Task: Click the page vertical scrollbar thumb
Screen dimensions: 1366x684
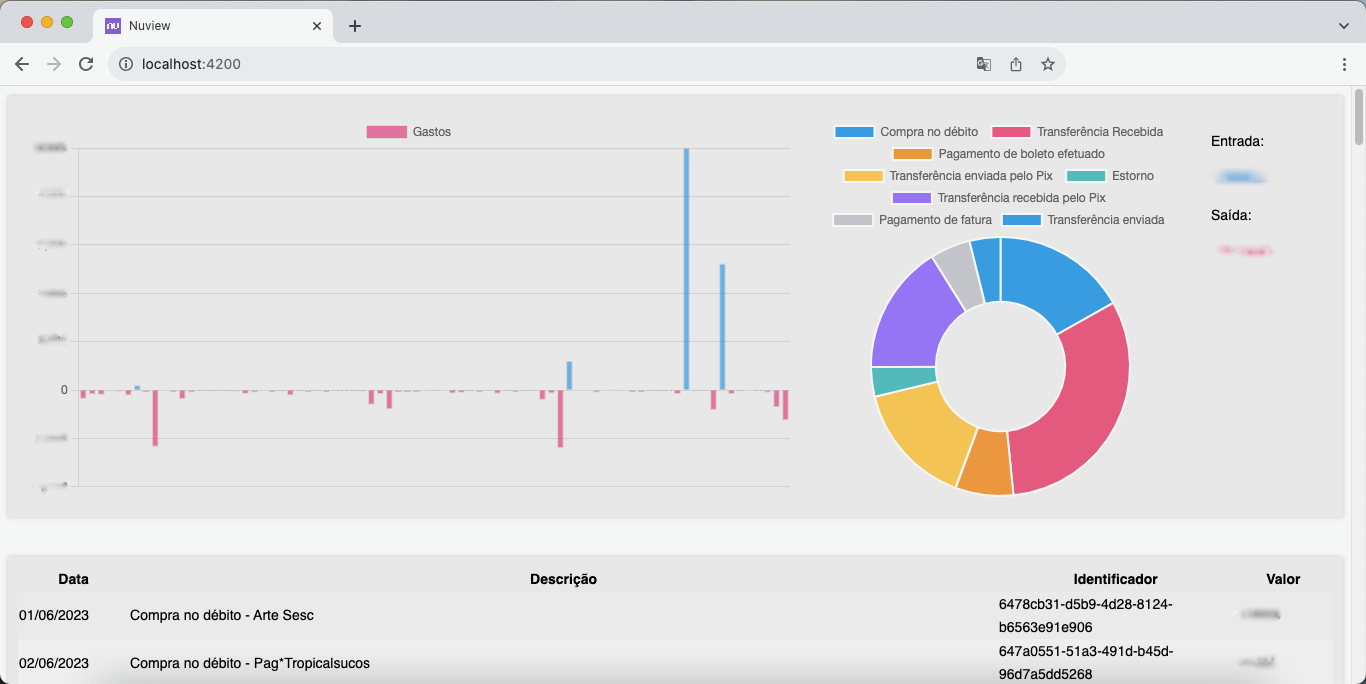Action: tap(1358, 117)
